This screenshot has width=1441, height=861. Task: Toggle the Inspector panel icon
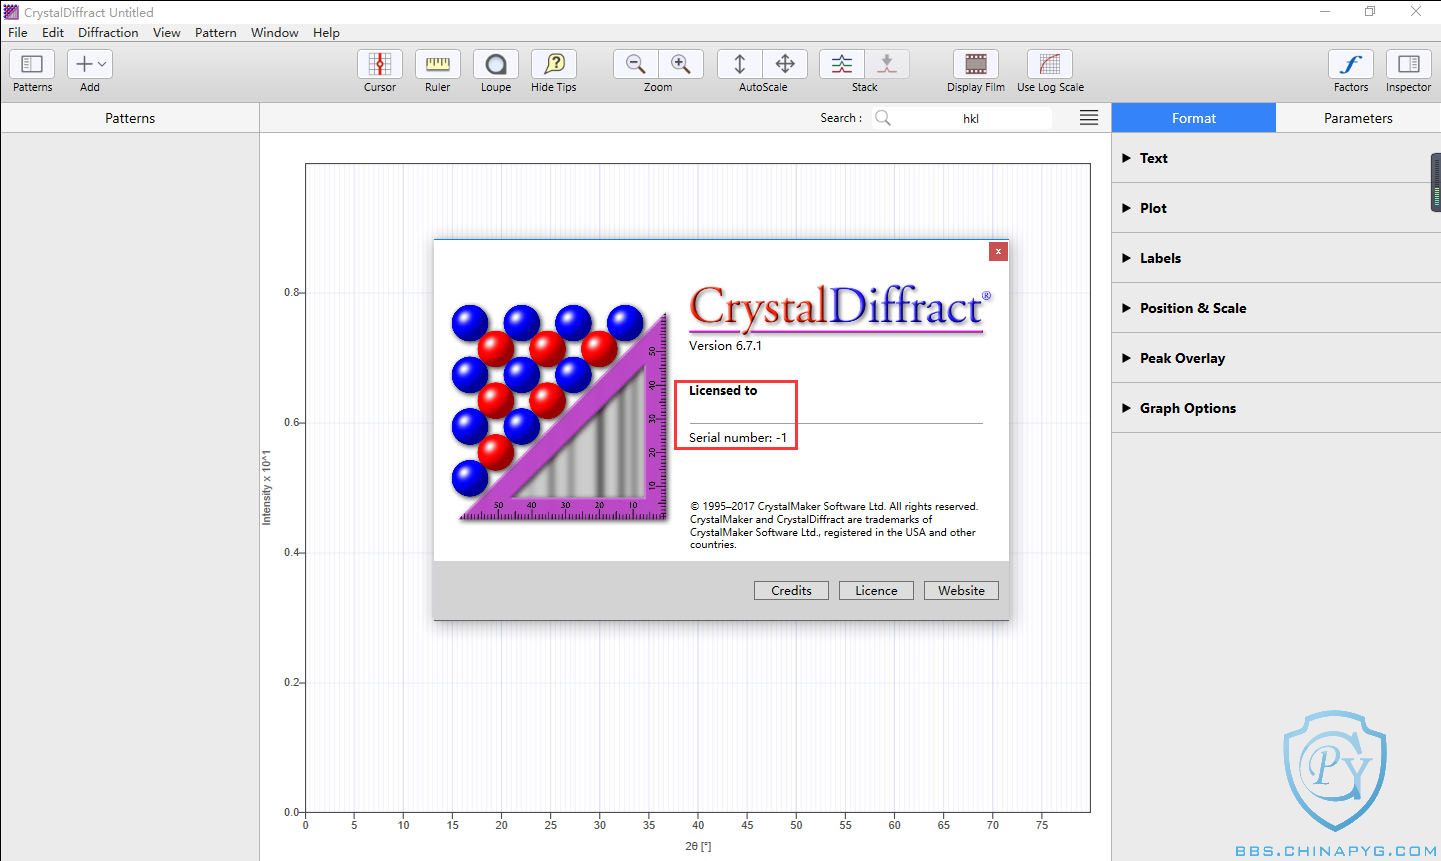click(1409, 64)
